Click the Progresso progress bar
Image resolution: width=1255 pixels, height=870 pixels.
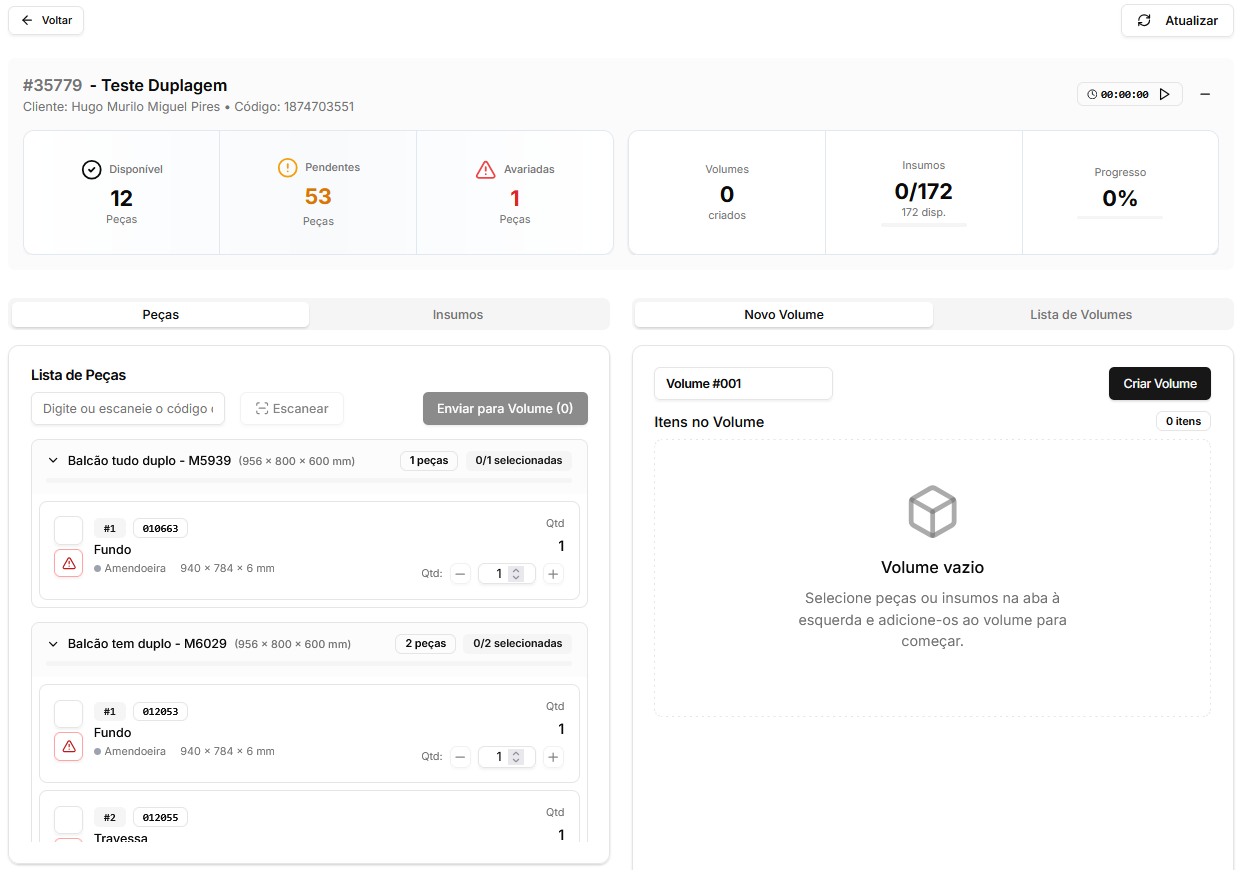1120,217
